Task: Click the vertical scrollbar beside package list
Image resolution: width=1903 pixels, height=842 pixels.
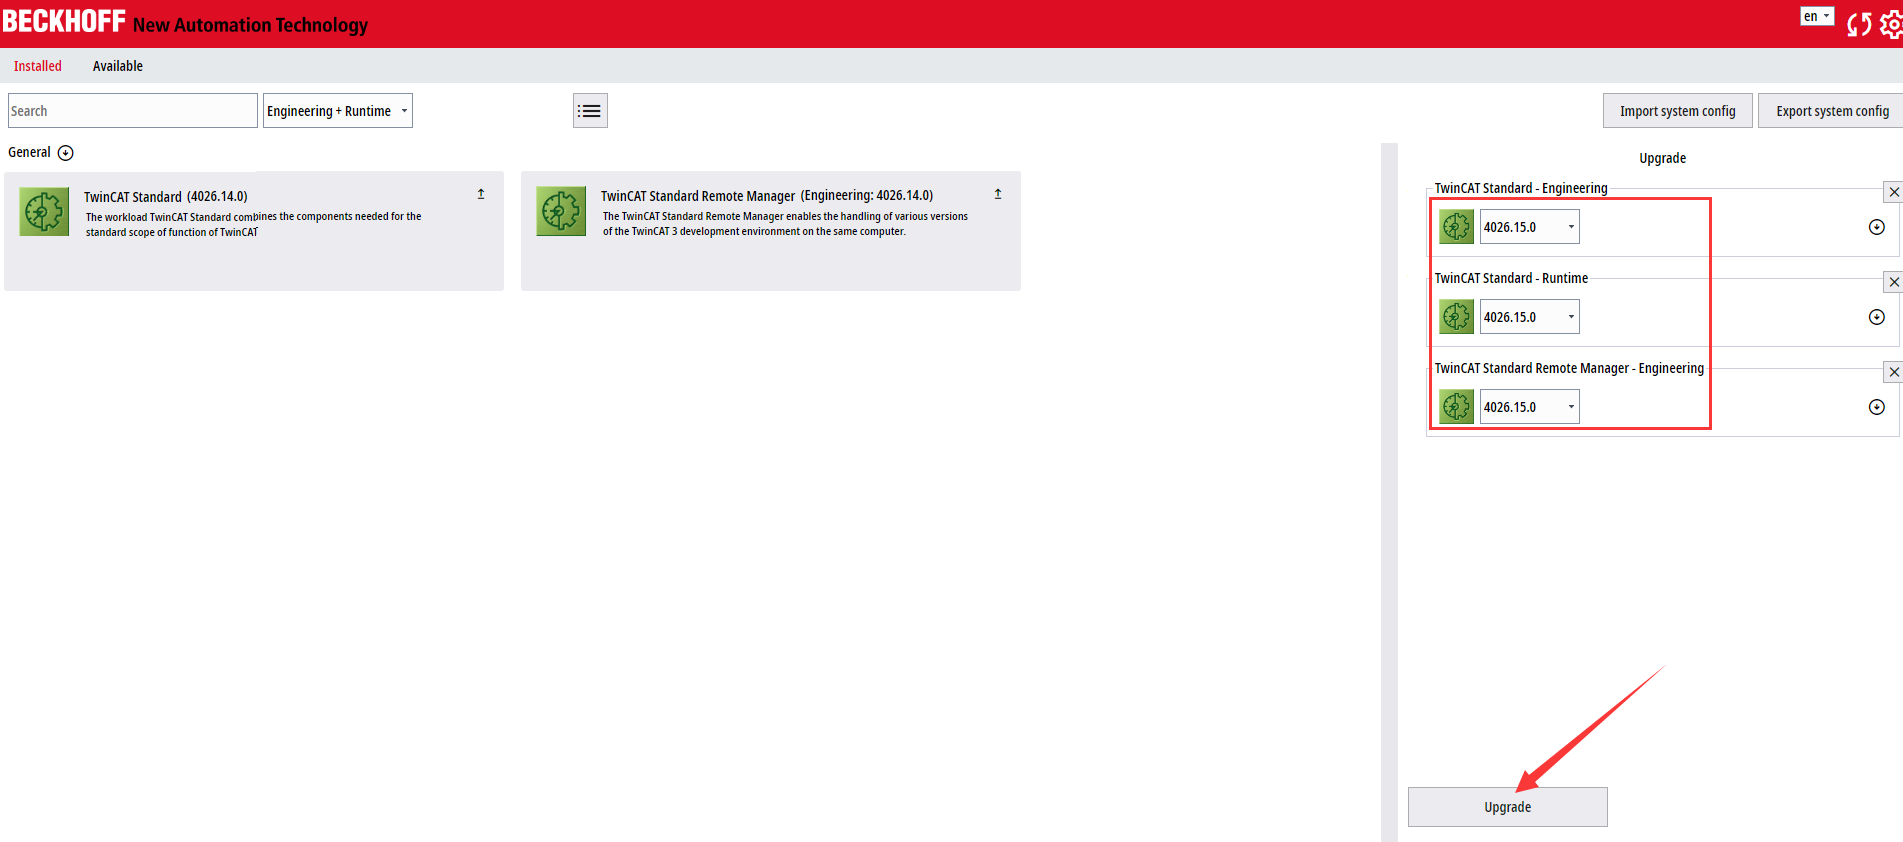Action: tap(1389, 492)
